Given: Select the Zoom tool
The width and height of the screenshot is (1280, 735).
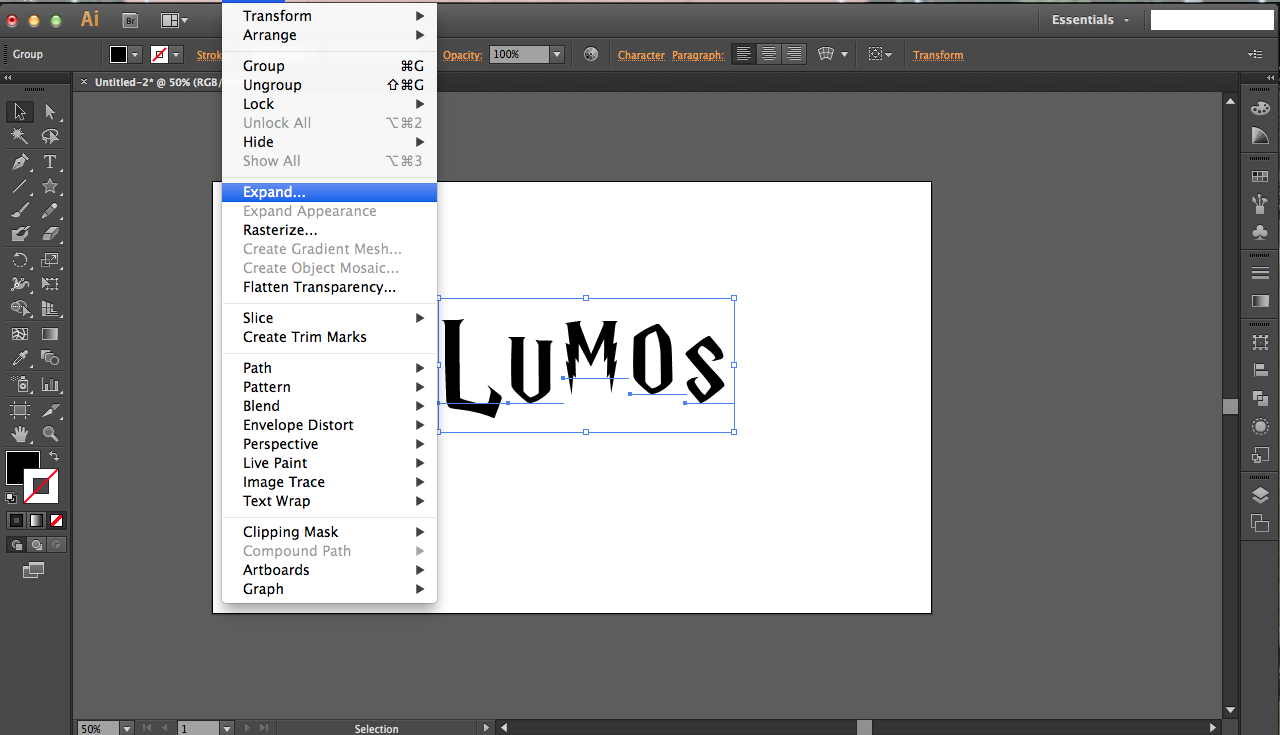Looking at the screenshot, I should pyautogui.click(x=50, y=434).
